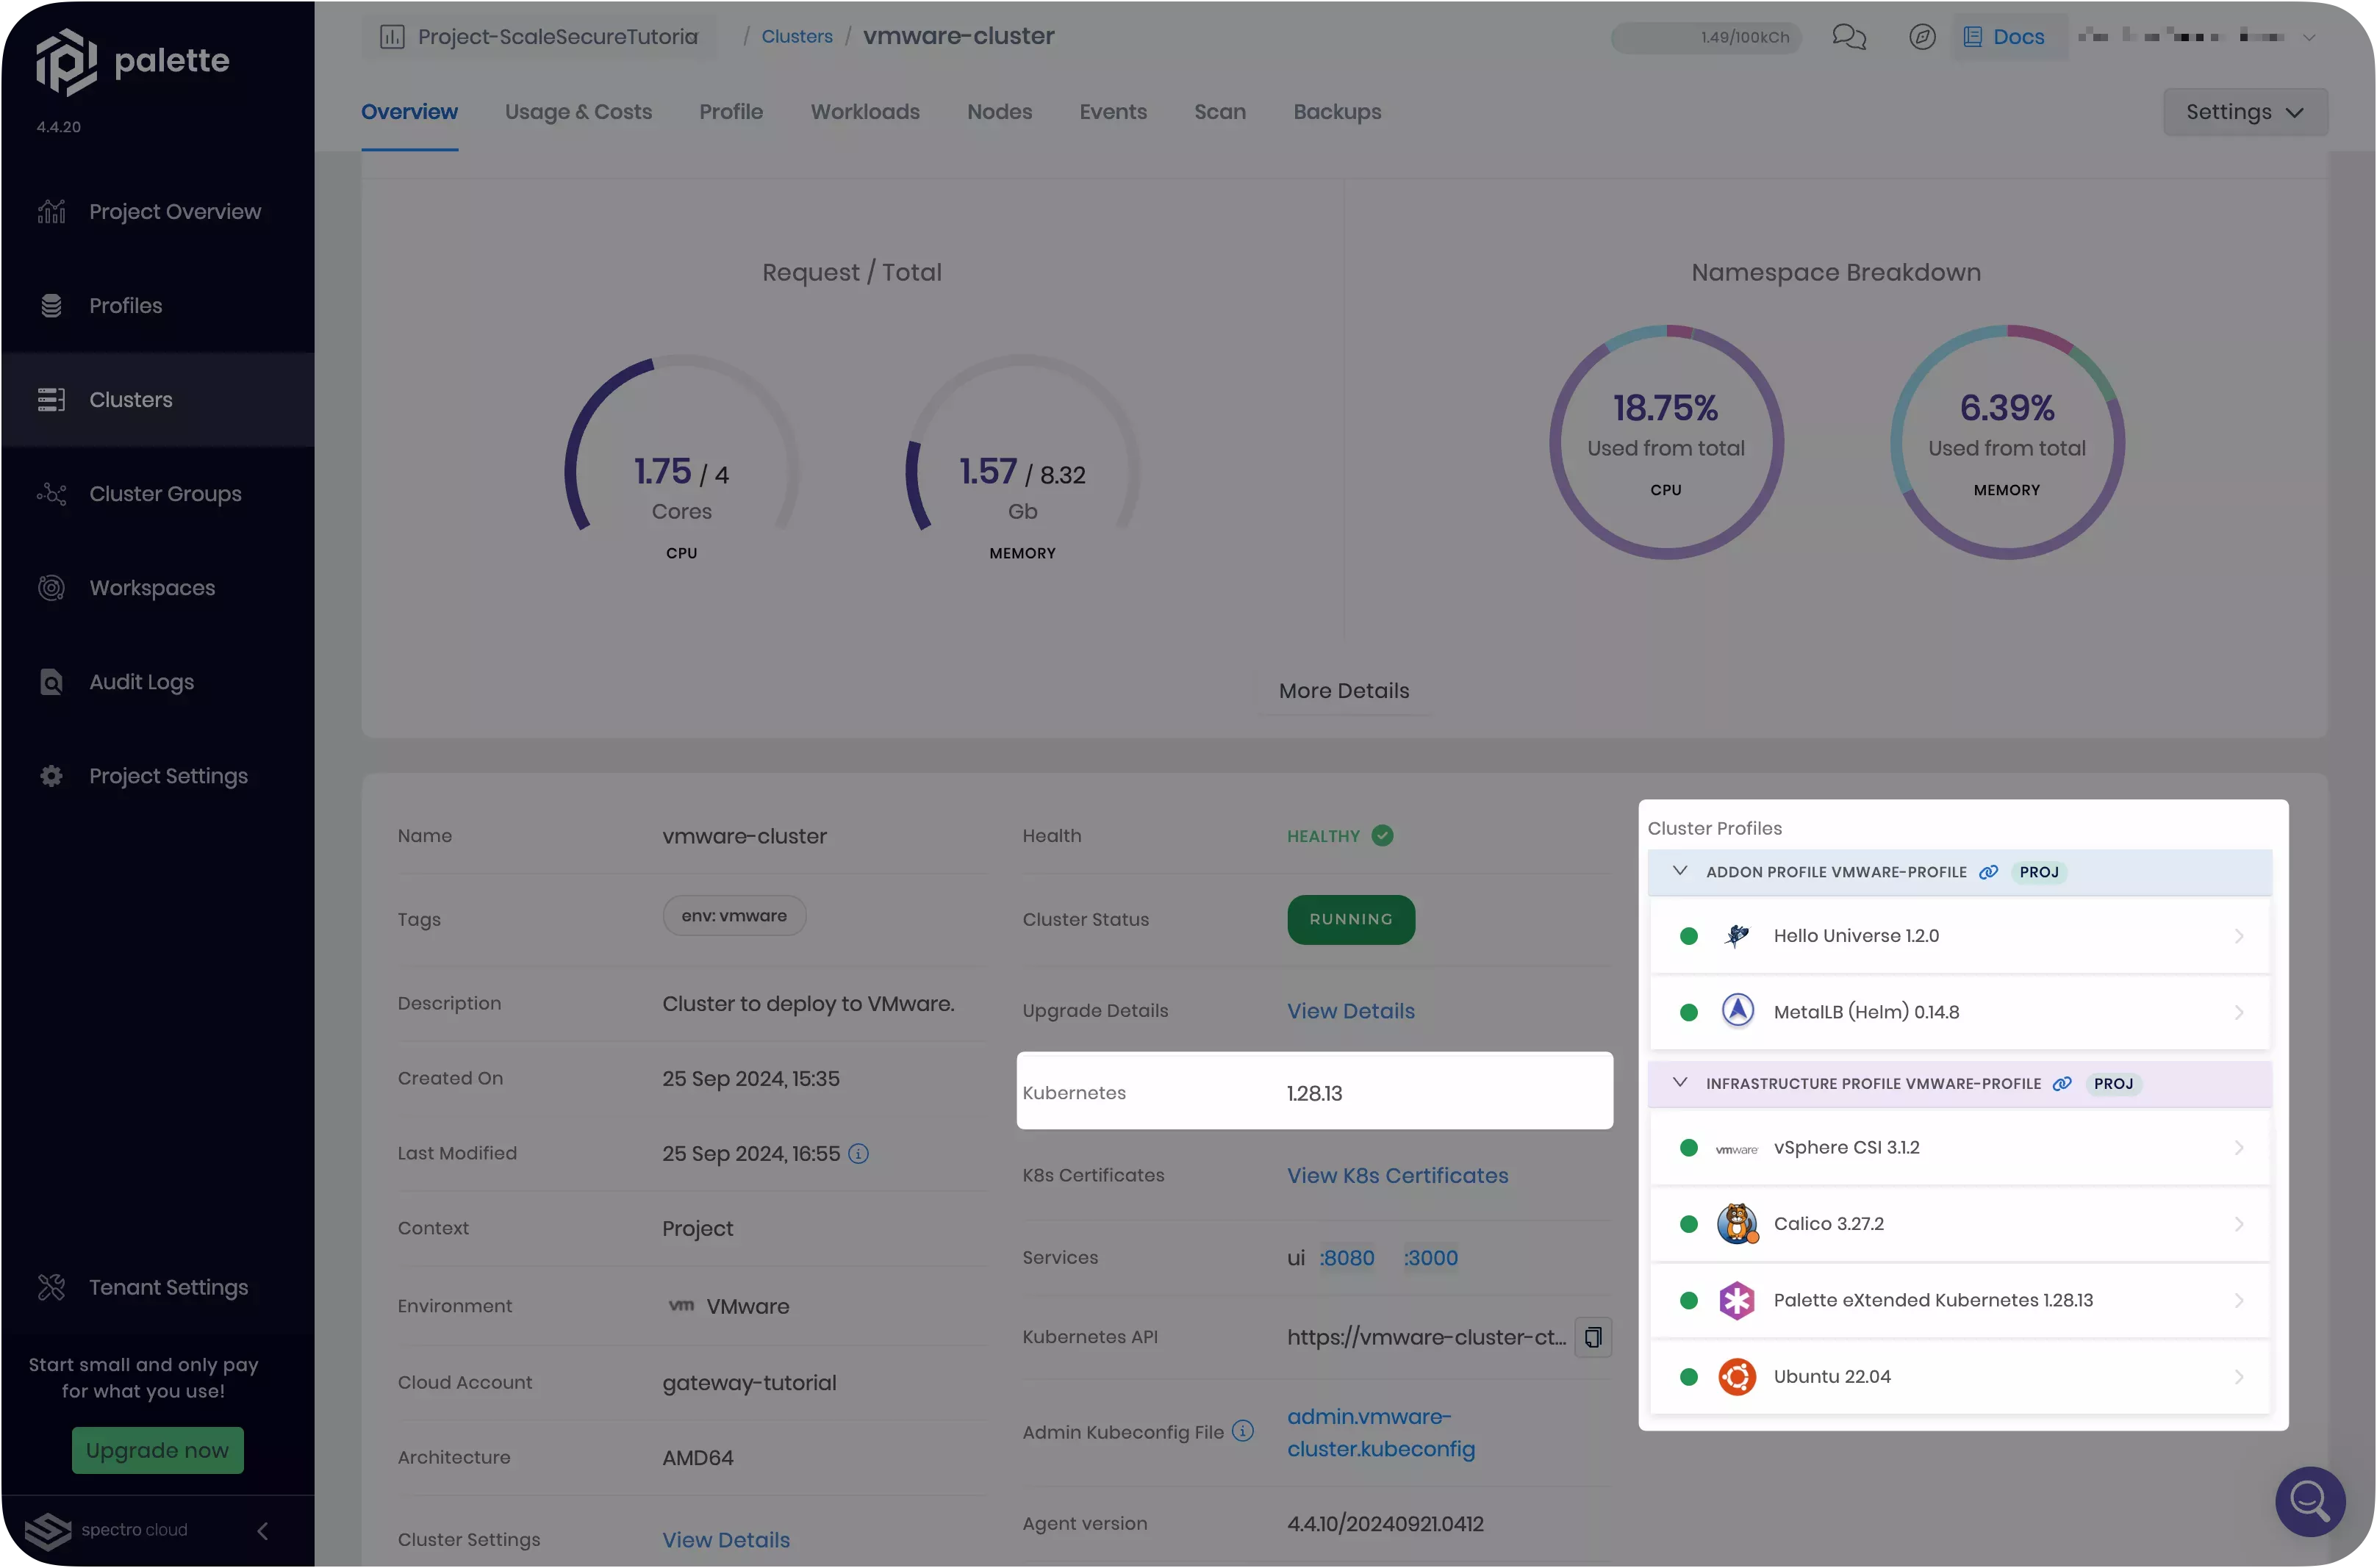The width and height of the screenshot is (2377, 1568).
Task: Click View K8s Certificates link
Action: click(1397, 1176)
